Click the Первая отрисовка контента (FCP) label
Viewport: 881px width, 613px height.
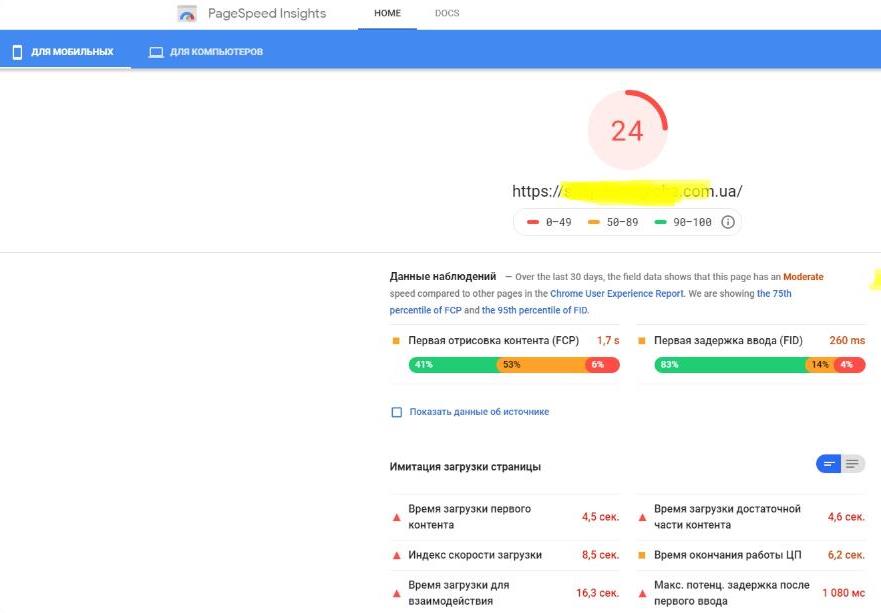pyautogui.click(x=493, y=340)
